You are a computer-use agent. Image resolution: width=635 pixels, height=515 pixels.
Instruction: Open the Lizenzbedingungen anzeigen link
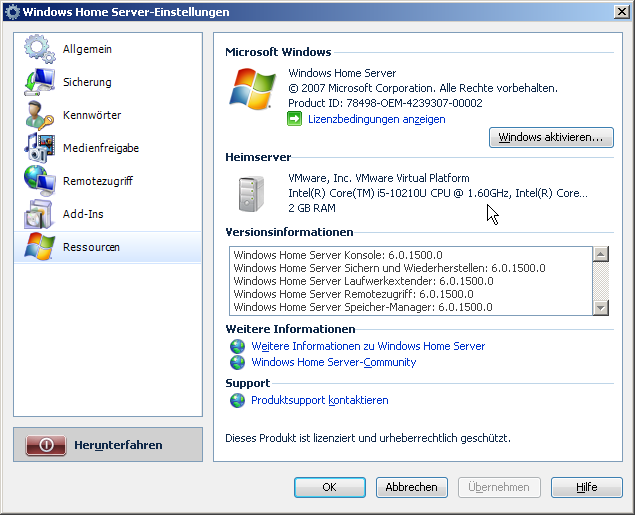point(377,119)
